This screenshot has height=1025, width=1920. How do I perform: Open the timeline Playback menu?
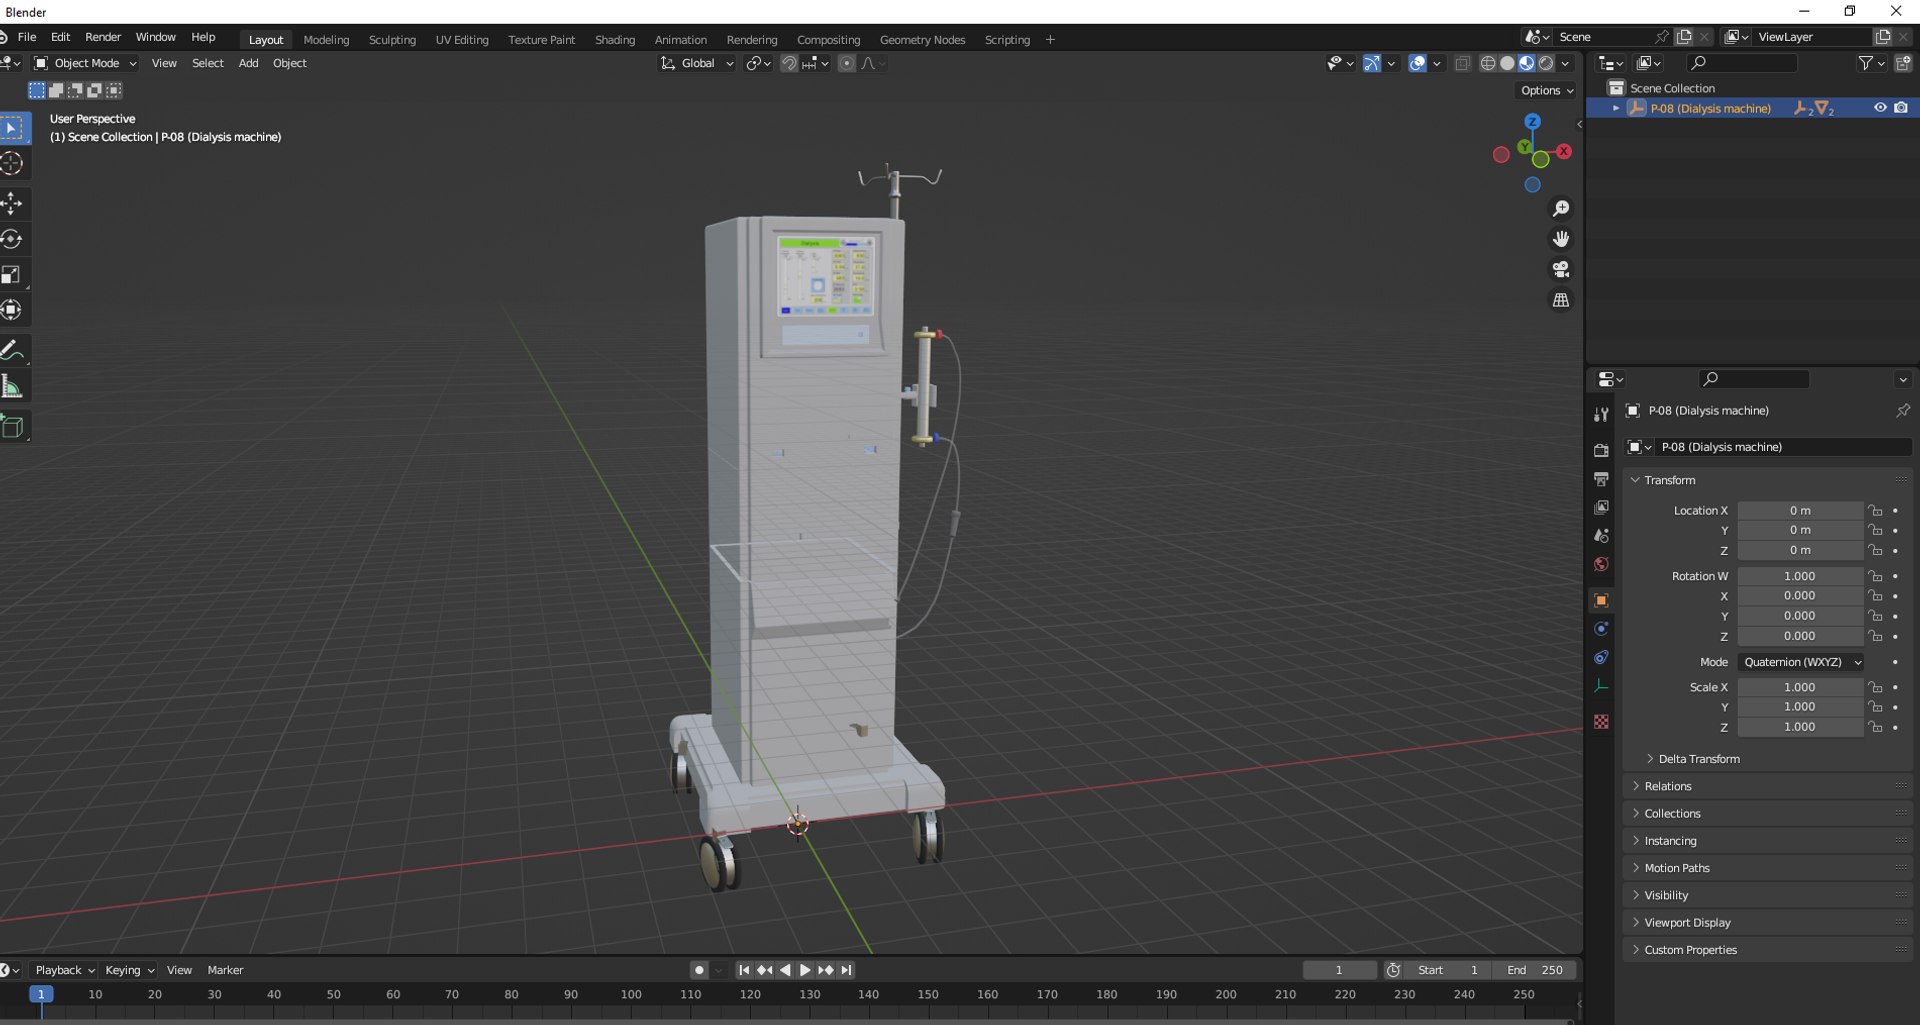[65, 970]
